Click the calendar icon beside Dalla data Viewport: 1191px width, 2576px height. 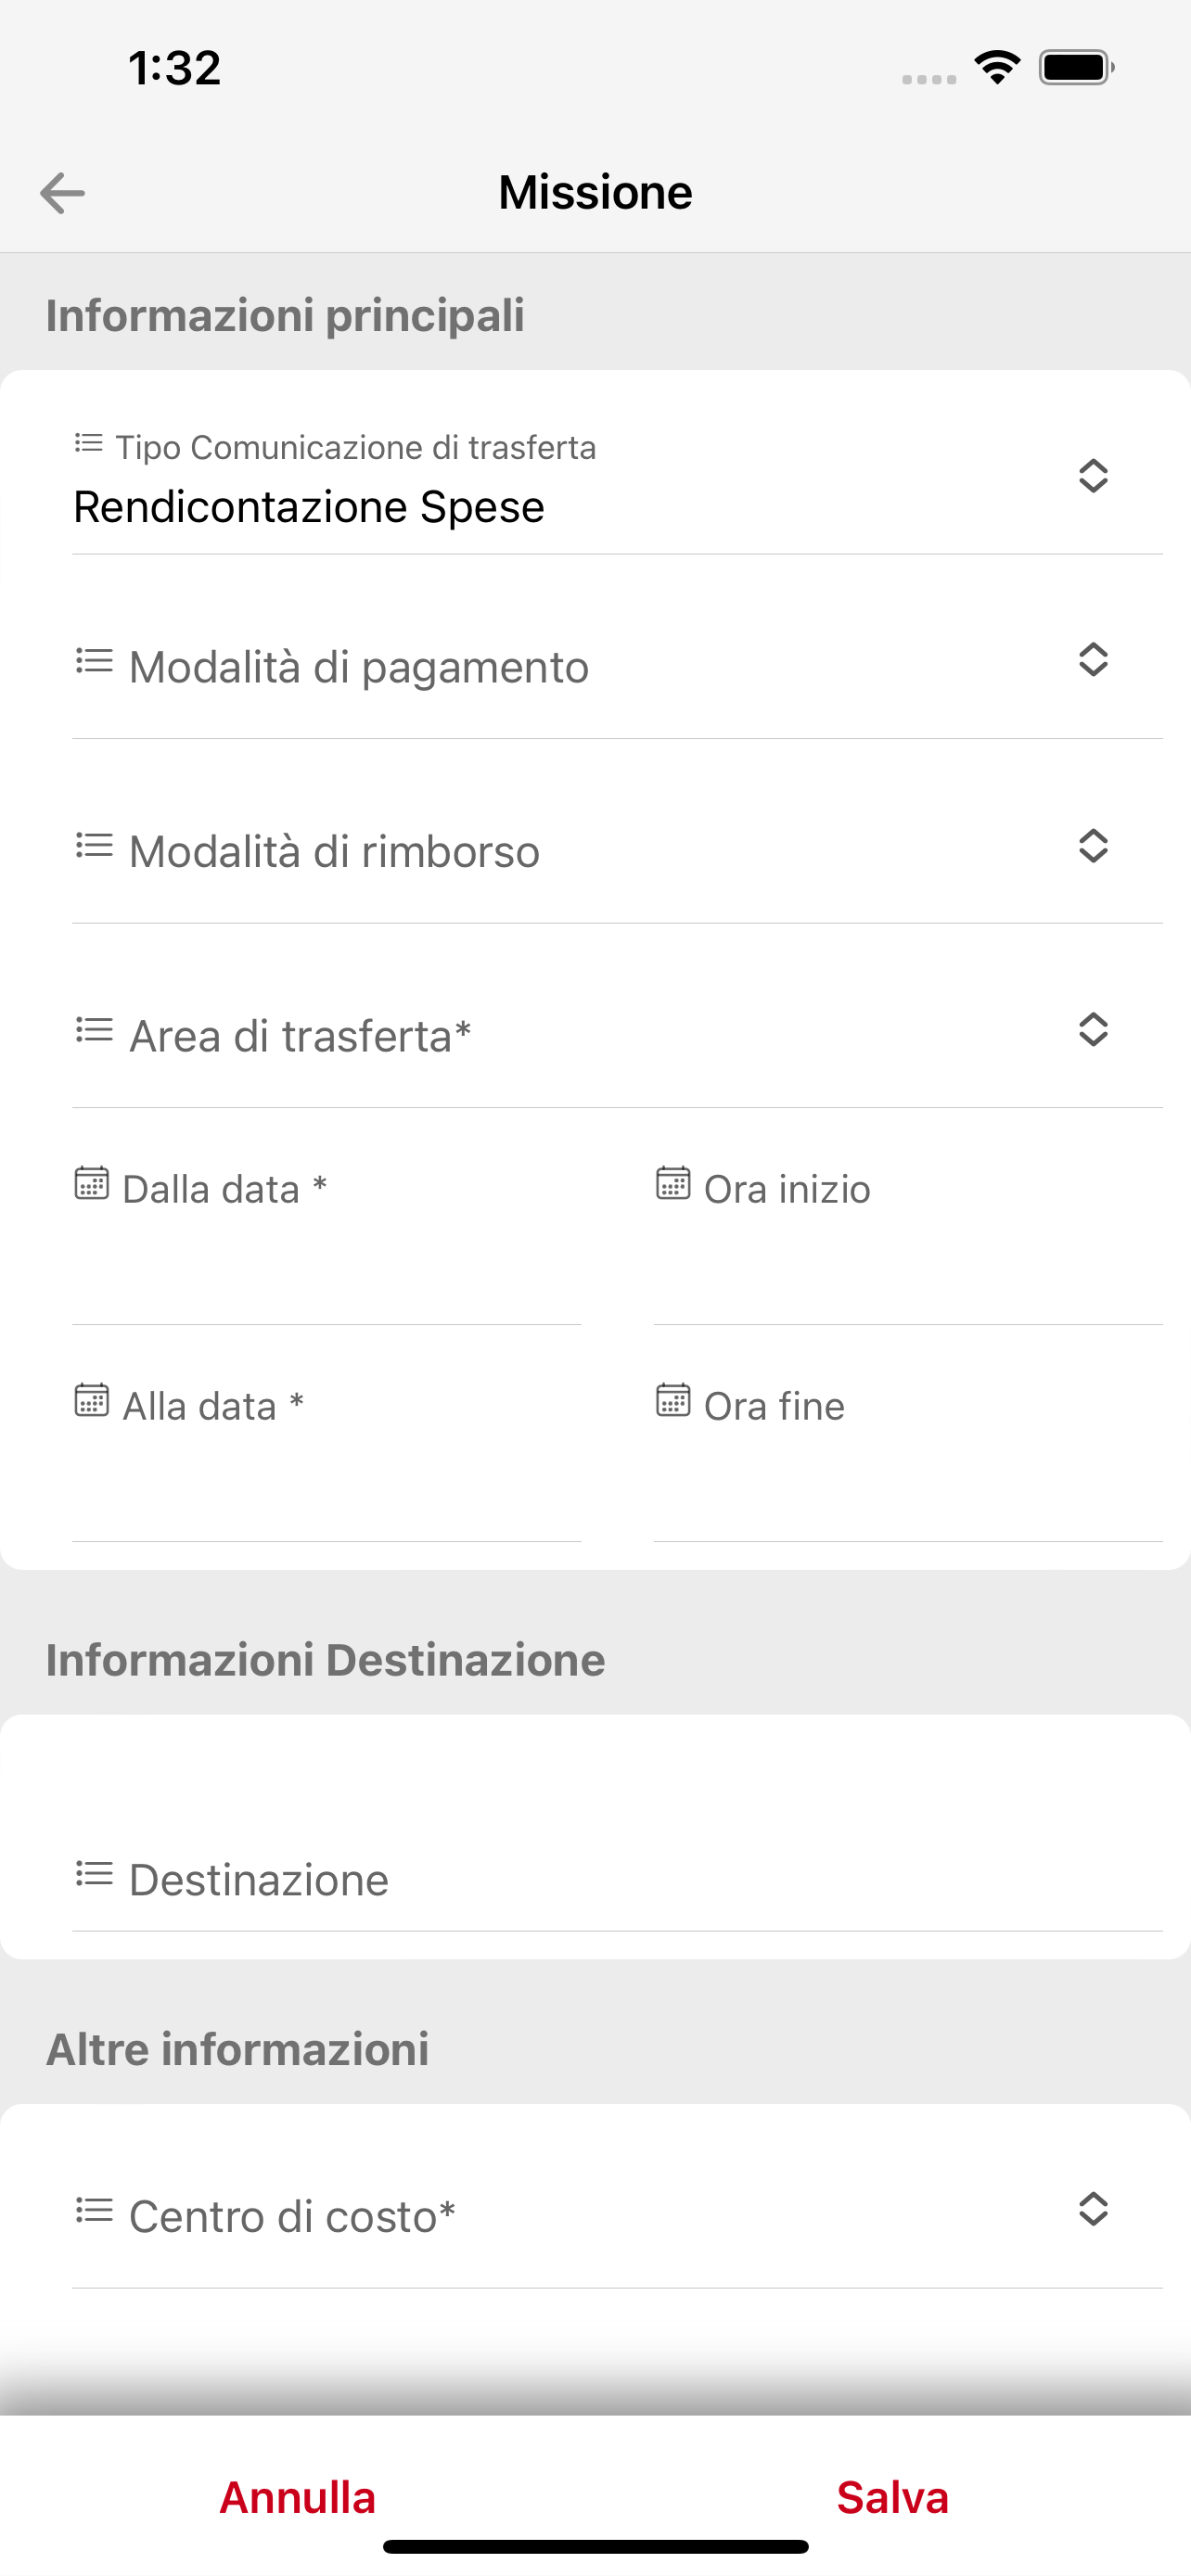[92, 1183]
